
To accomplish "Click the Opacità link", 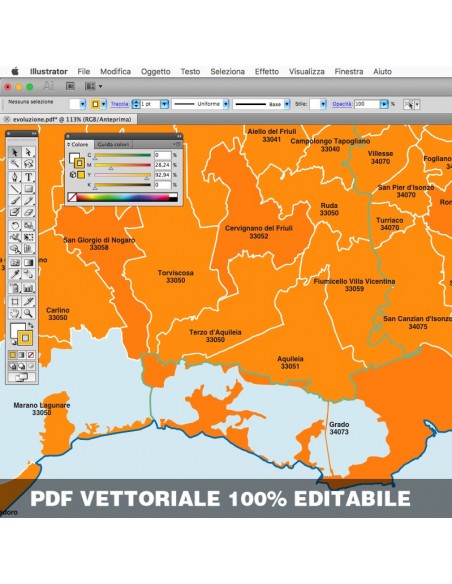I will tap(342, 104).
